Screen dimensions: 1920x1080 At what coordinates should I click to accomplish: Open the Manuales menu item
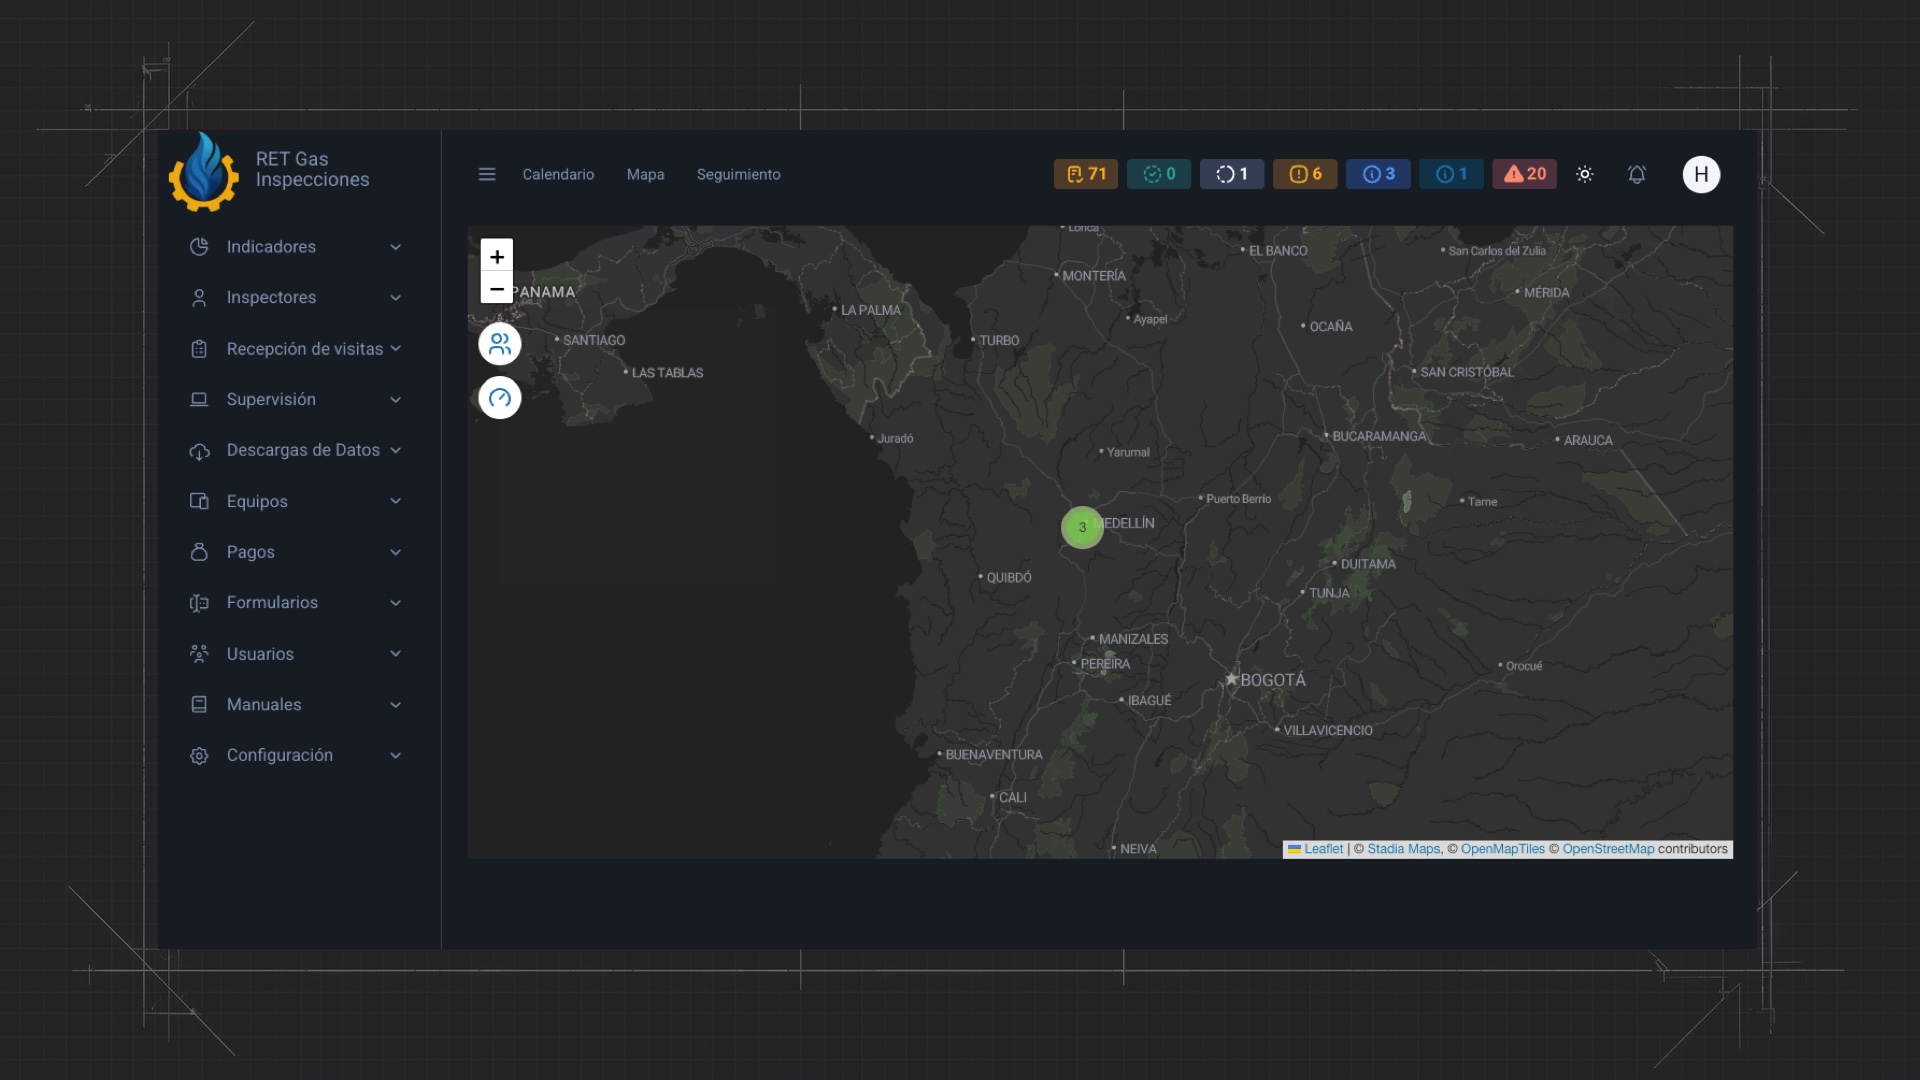pos(296,705)
